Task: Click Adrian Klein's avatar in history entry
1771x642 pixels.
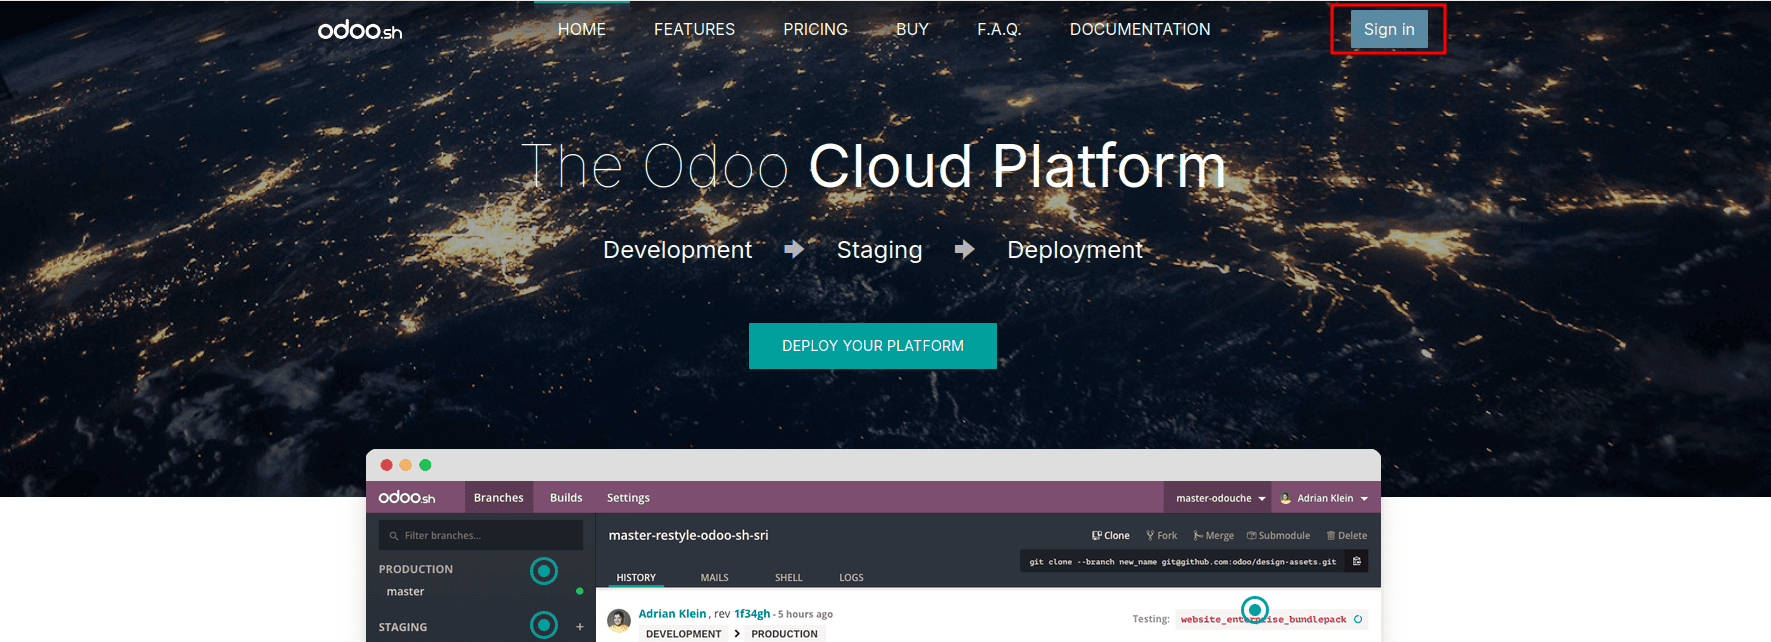Action: [619, 620]
